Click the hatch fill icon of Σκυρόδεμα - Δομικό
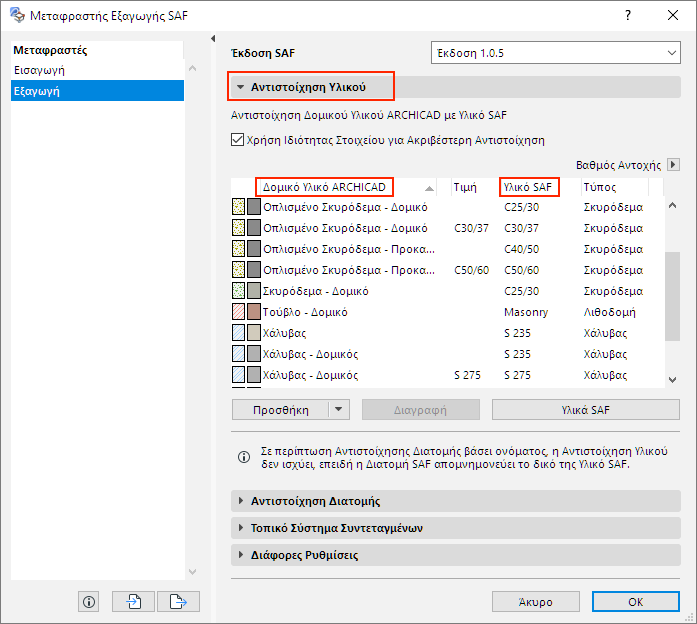 coord(239,291)
